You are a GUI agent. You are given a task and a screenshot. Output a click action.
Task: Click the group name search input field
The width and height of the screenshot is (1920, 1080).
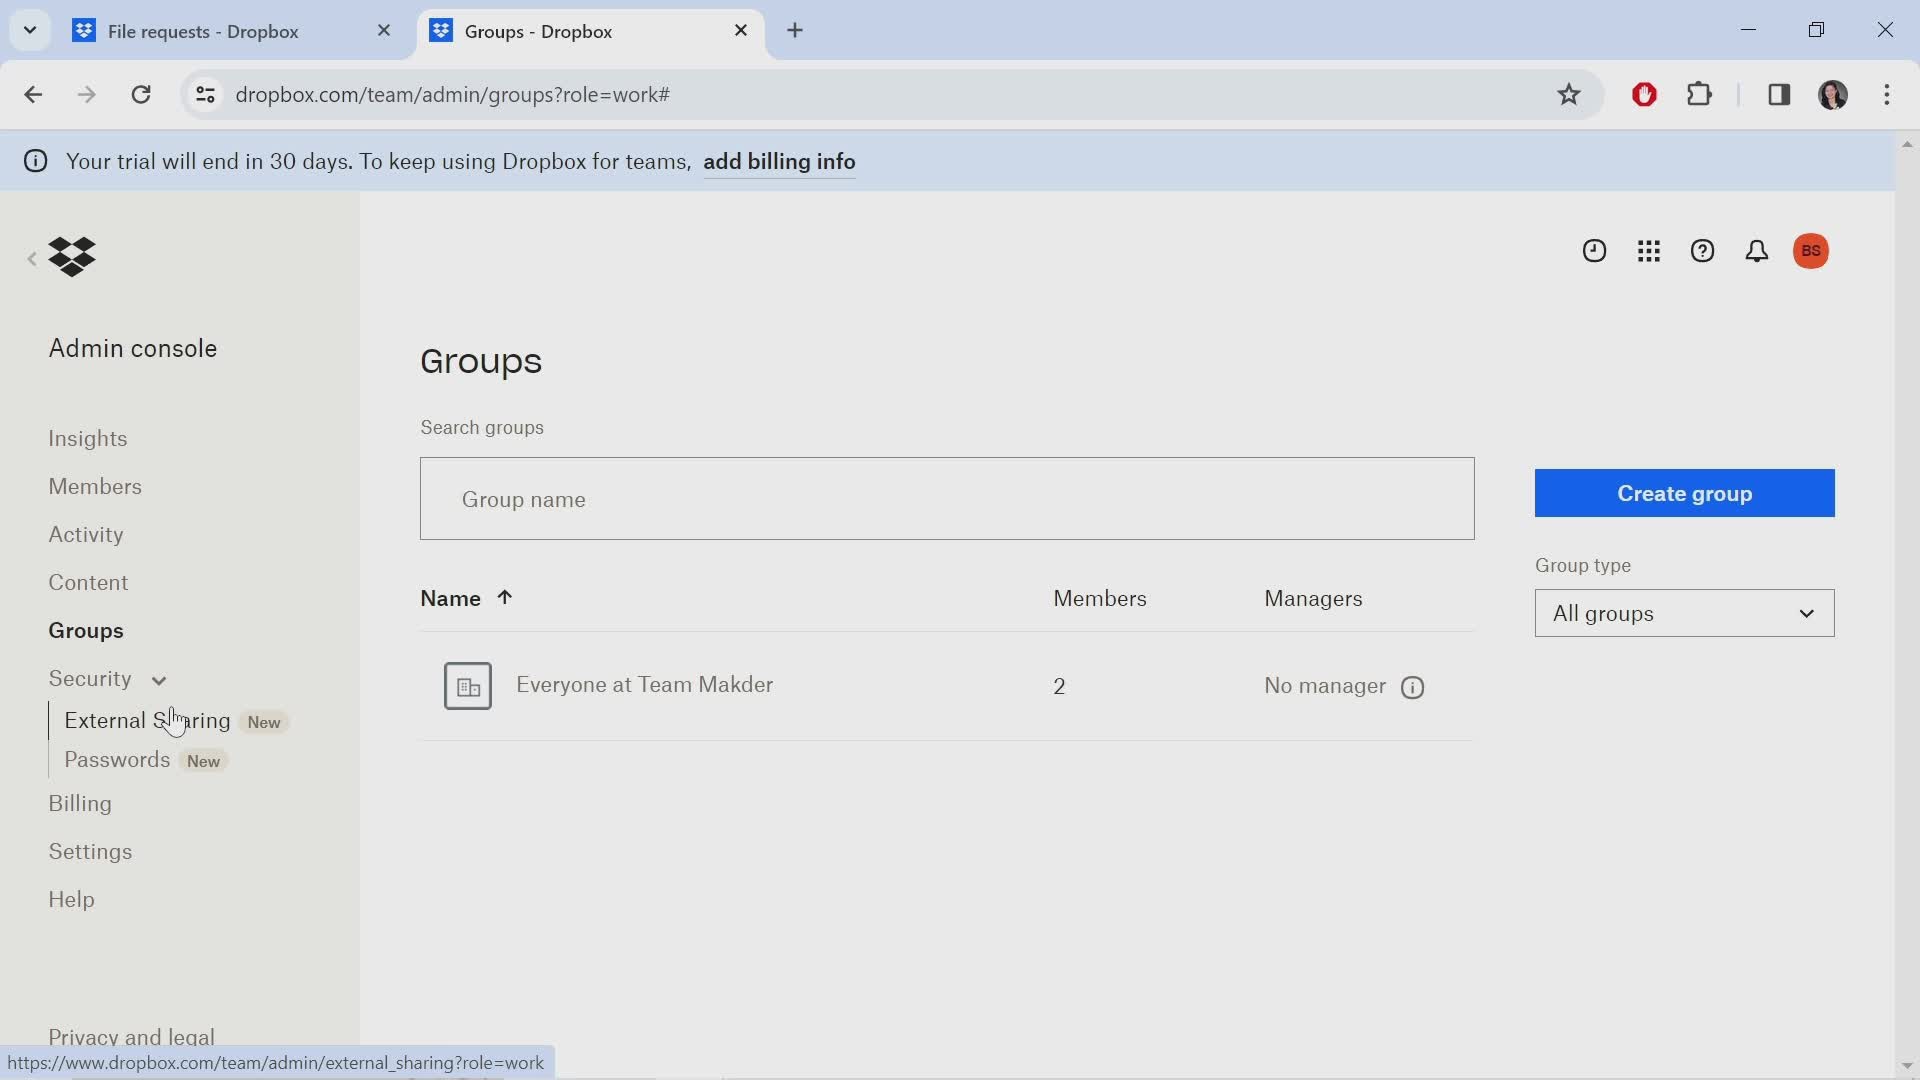coord(947,498)
